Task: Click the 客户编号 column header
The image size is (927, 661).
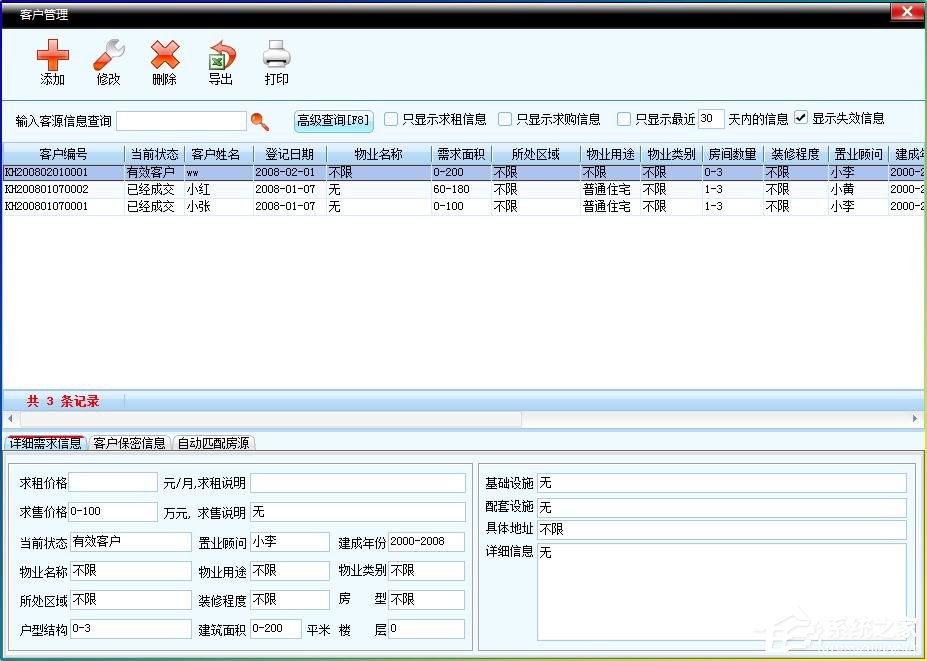Action: tap(63, 154)
